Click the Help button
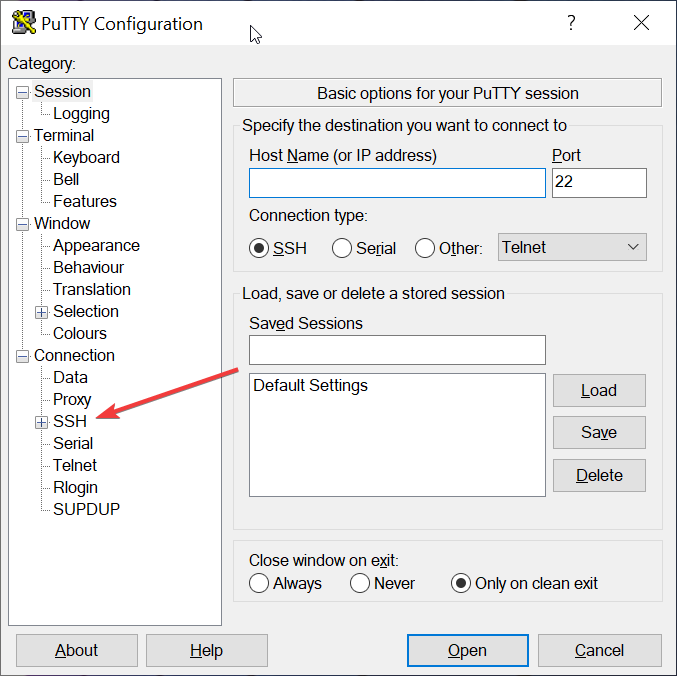Image resolution: width=677 pixels, height=676 pixels. pos(207,651)
